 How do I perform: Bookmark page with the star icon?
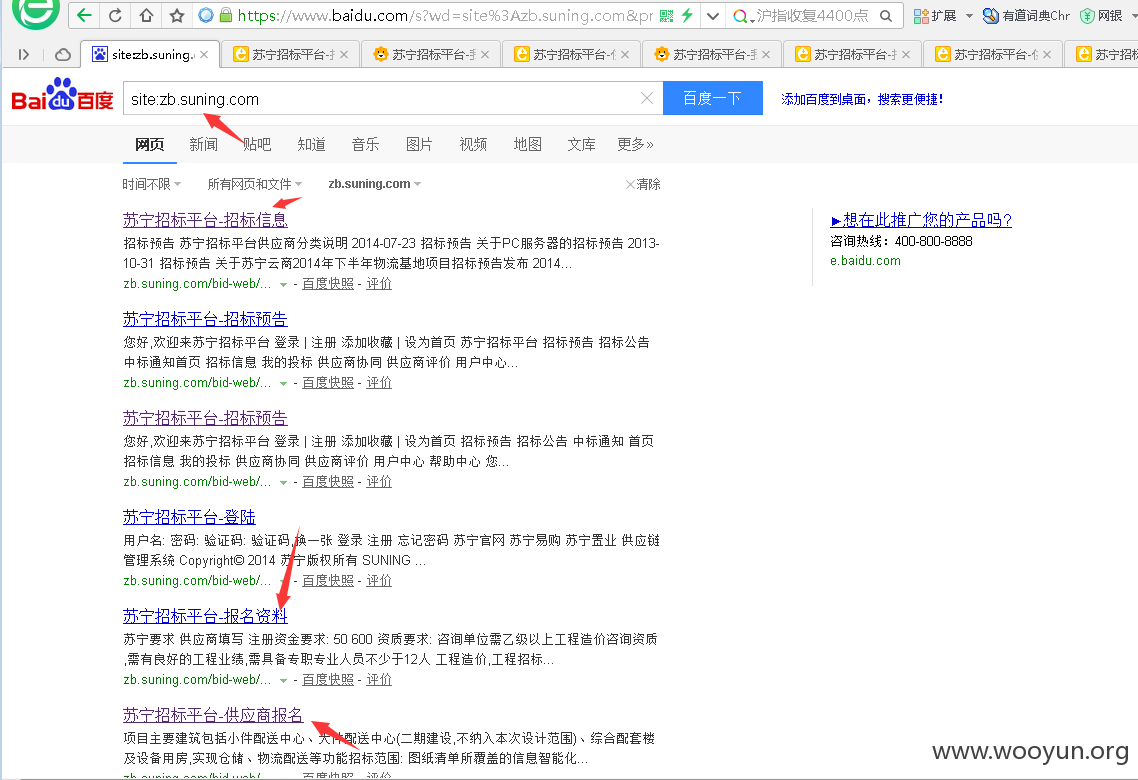tap(176, 15)
